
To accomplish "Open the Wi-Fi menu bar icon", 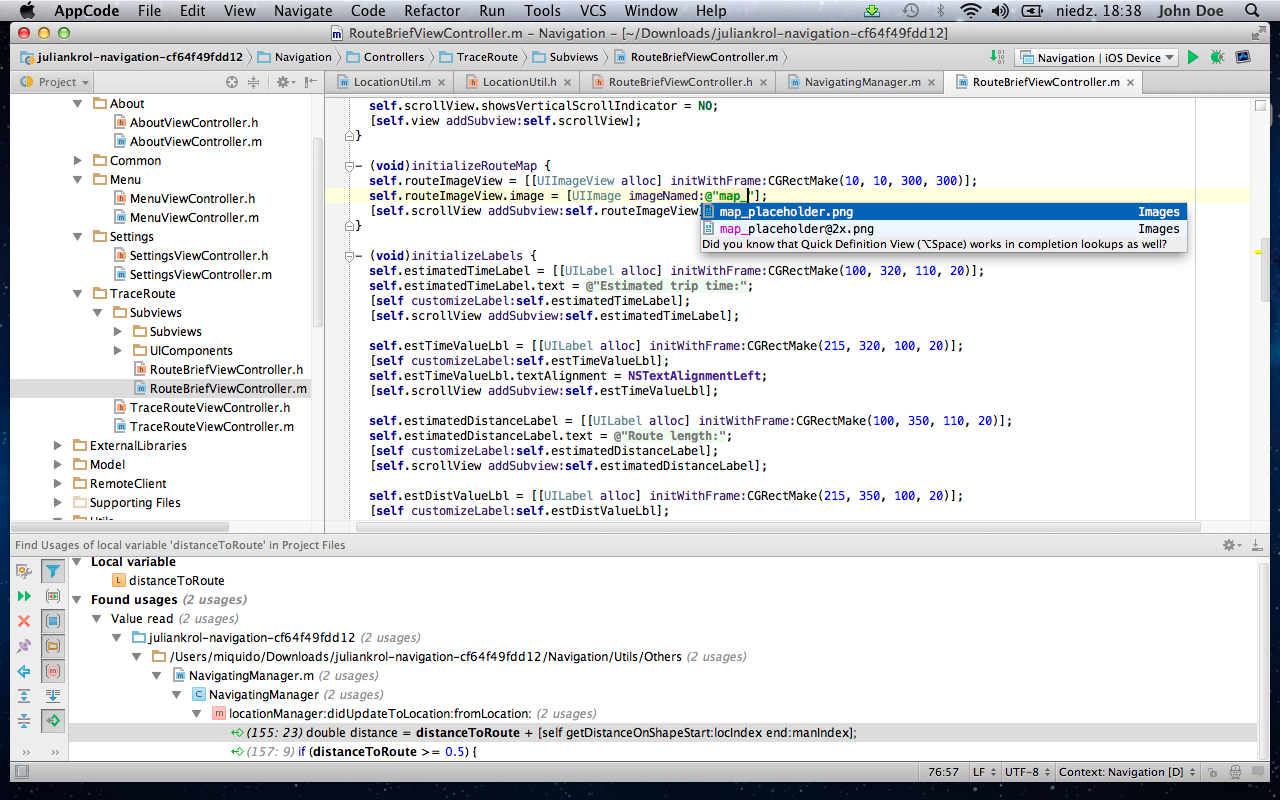I will click(x=970, y=11).
